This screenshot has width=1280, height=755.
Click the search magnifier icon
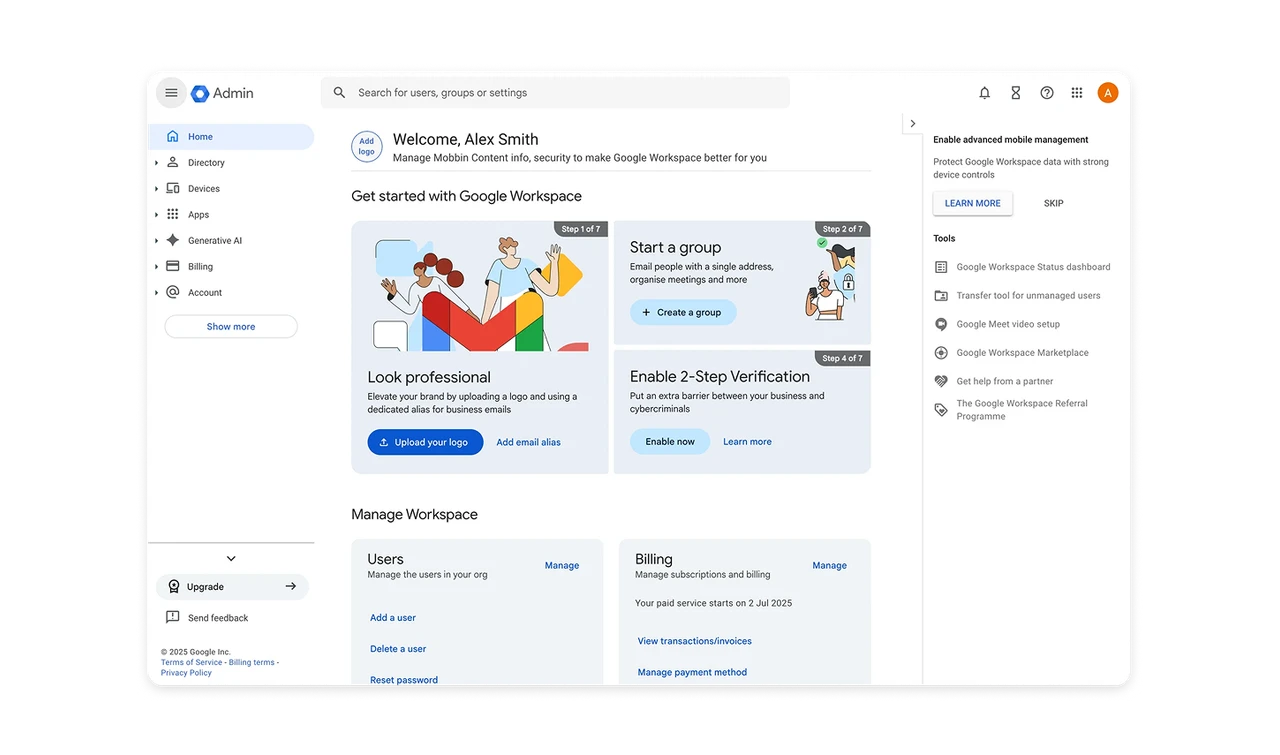point(339,93)
